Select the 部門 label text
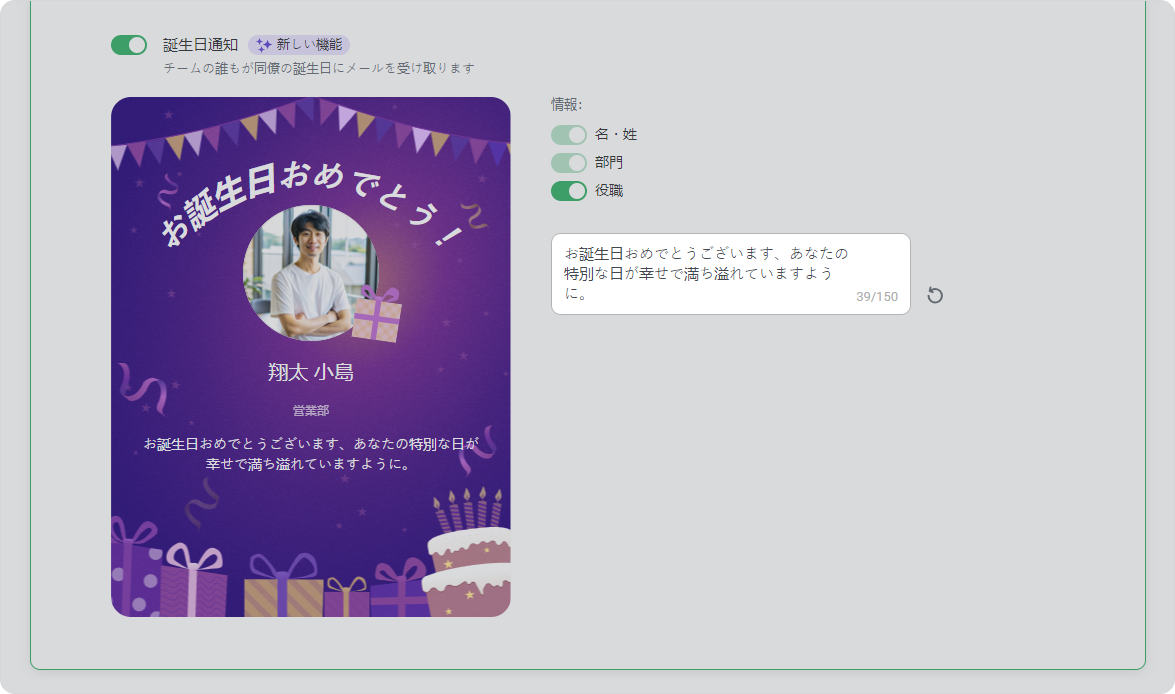 point(608,163)
